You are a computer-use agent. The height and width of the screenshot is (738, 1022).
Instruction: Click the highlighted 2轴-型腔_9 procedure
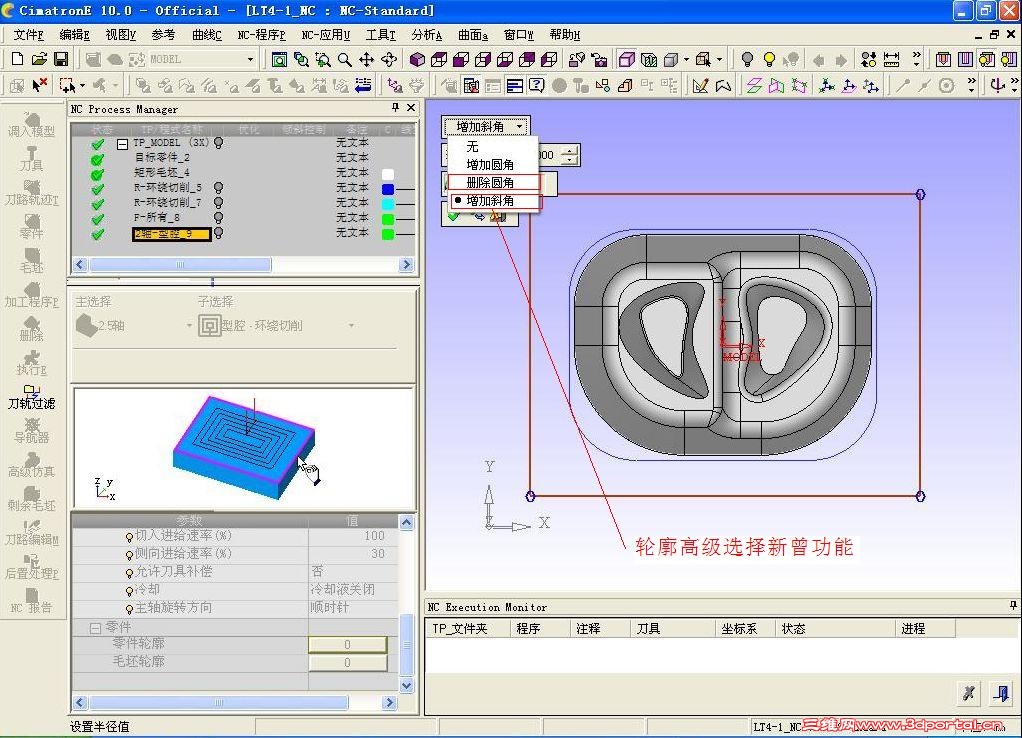tap(172, 234)
